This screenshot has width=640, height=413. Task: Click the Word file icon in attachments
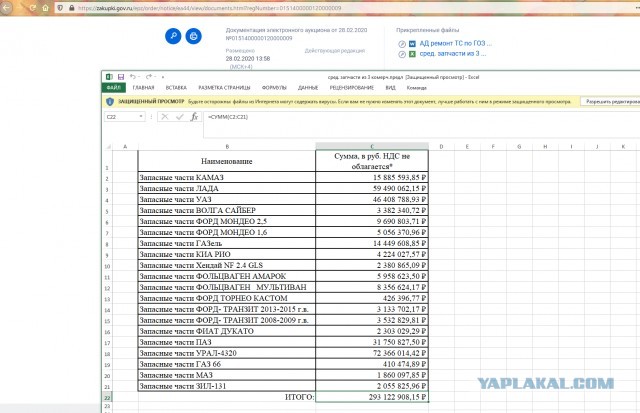pyautogui.click(x=412, y=43)
